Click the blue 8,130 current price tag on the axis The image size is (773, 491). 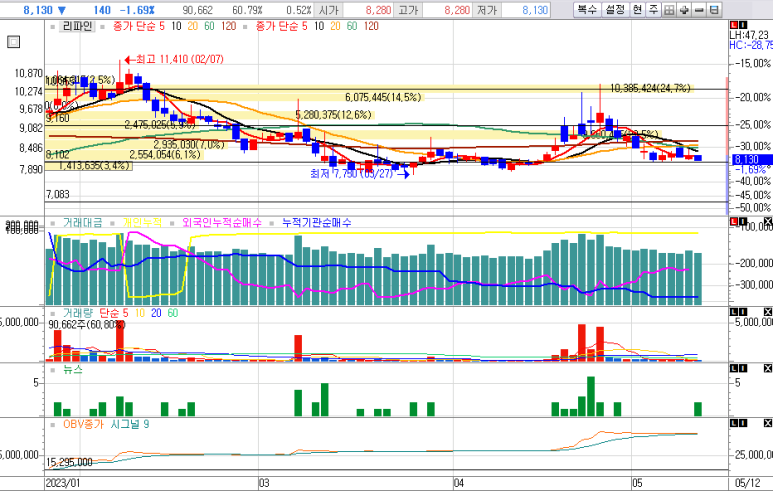point(751,160)
